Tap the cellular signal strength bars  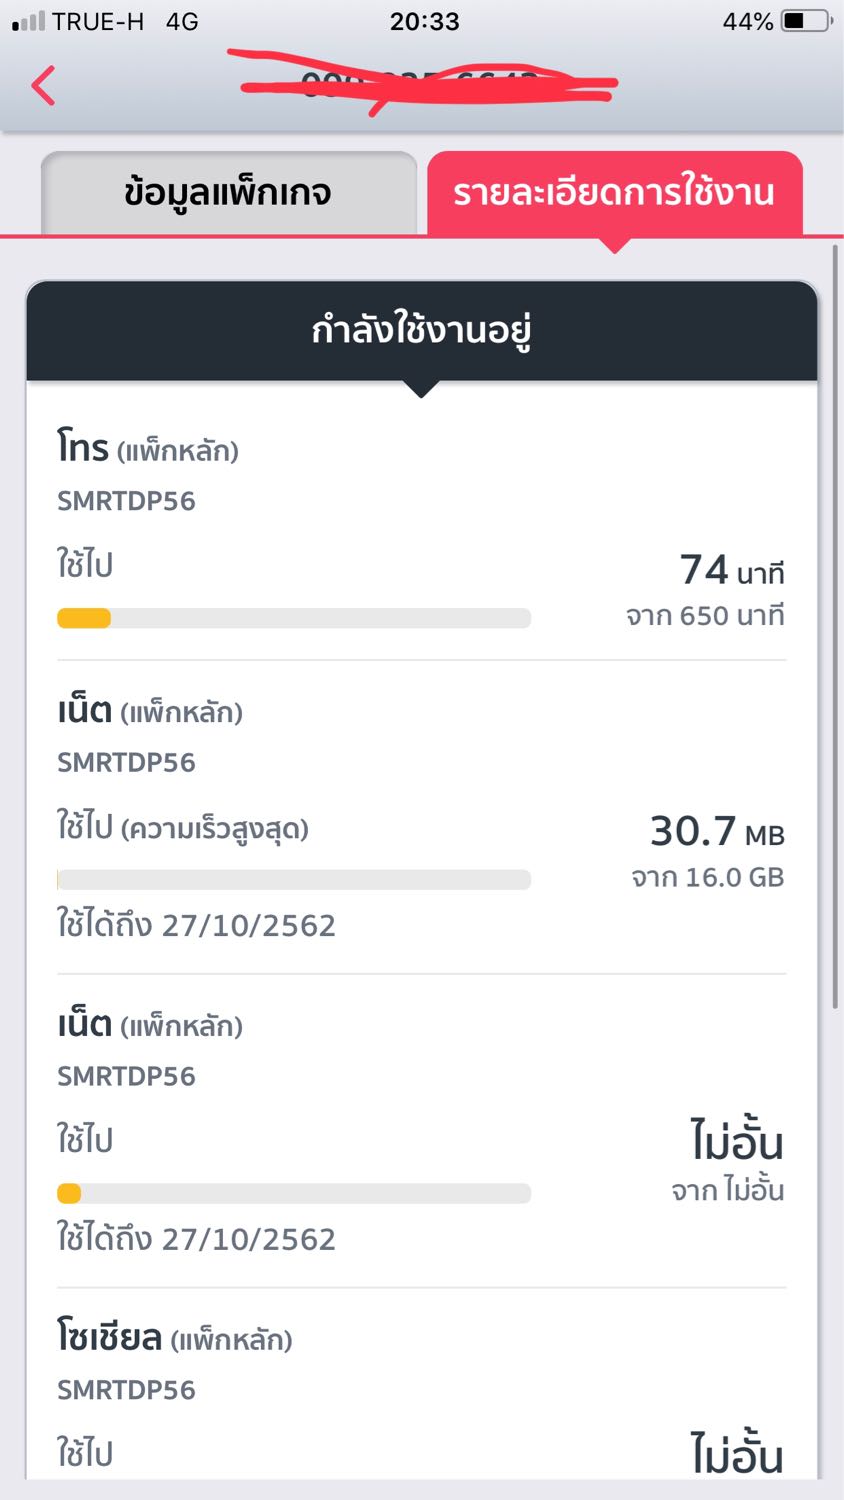point(29,21)
